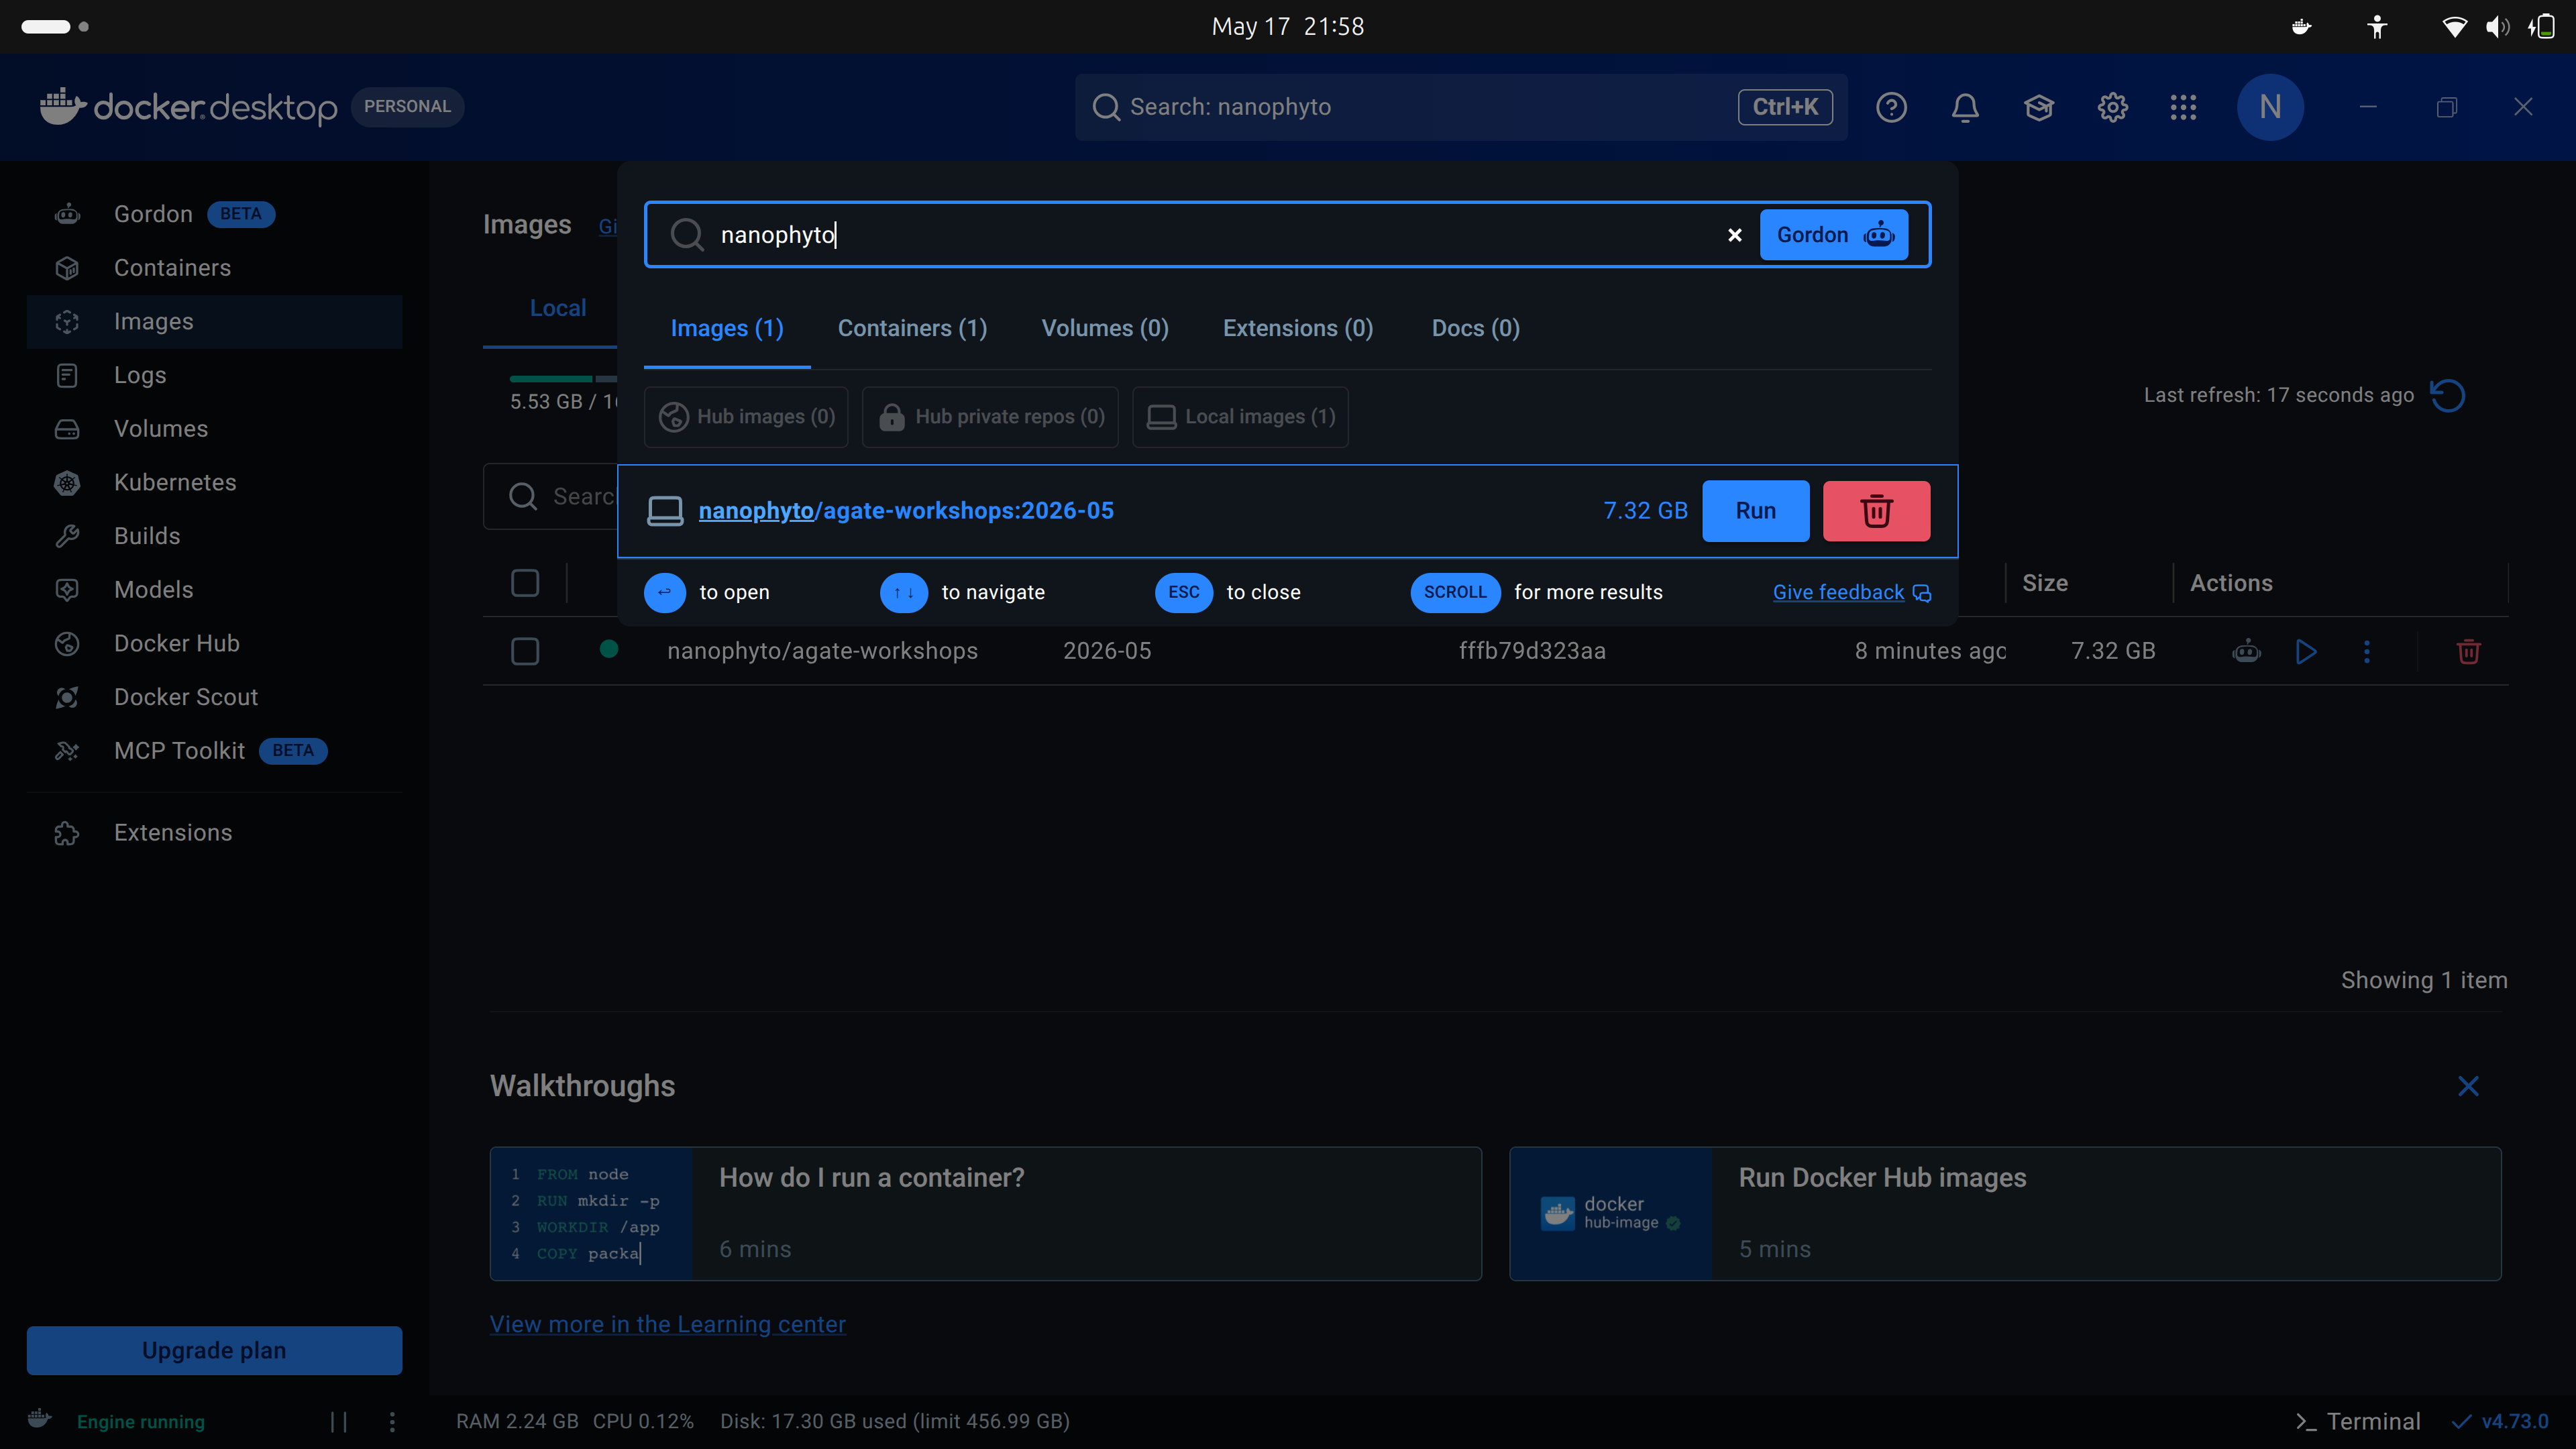Toggle Hub images filter chip
2576x1449 pixels.
(746, 417)
